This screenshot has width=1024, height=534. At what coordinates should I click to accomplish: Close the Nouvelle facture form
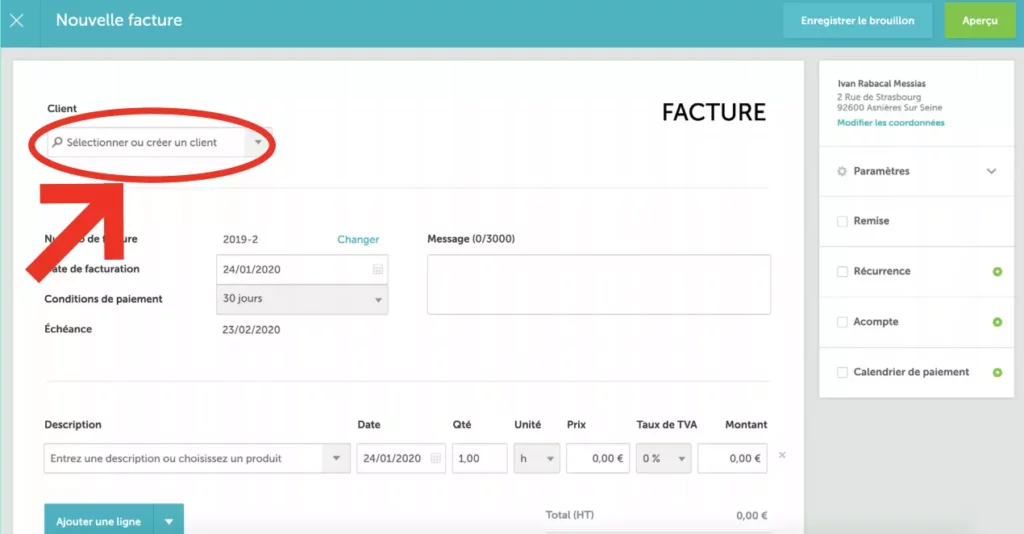point(17,20)
